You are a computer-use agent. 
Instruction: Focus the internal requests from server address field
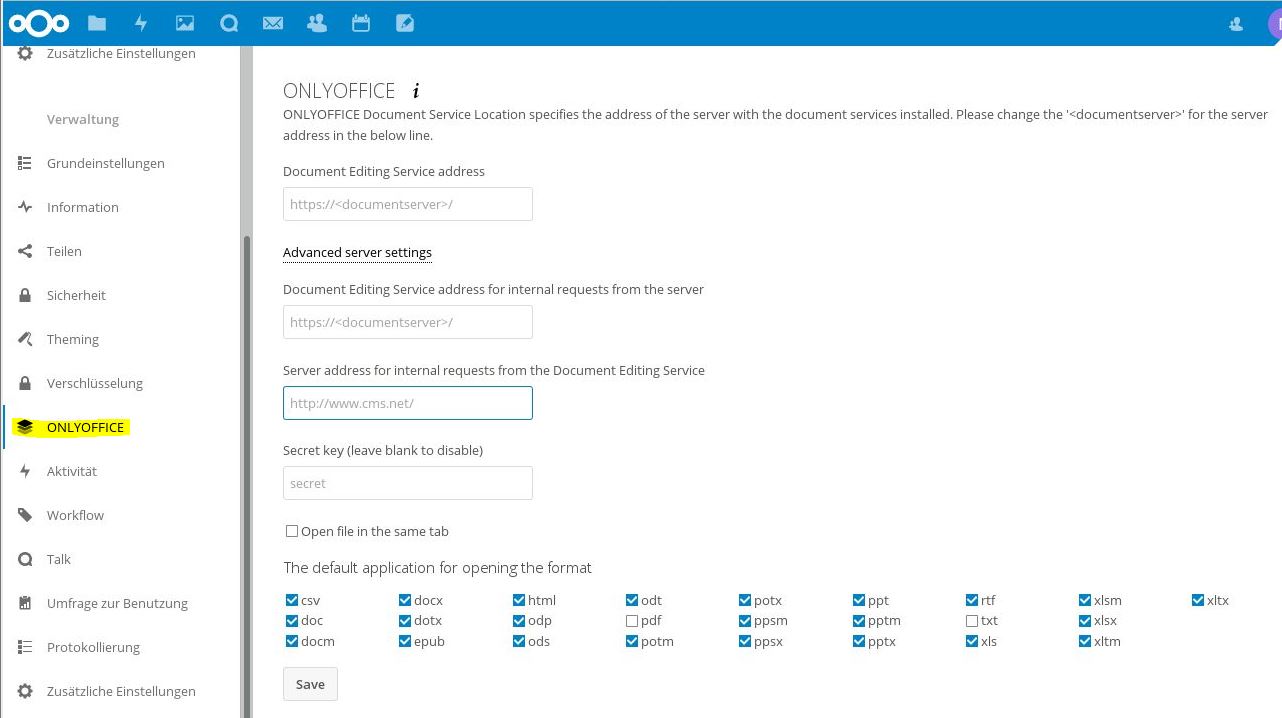(x=408, y=322)
